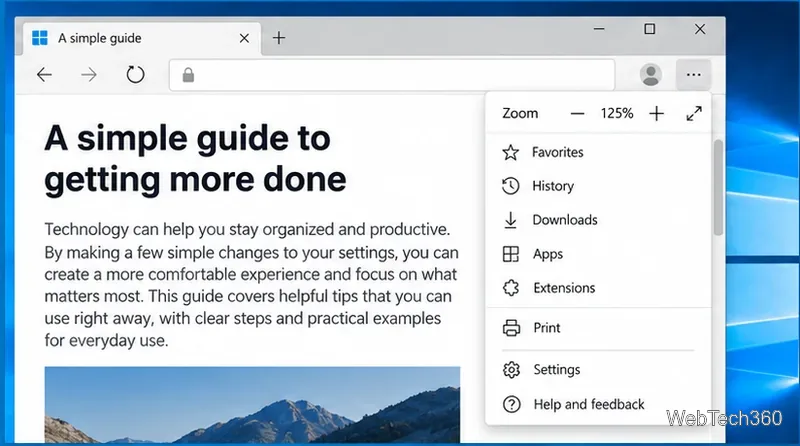The image size is (800, 446).
Task: Click the 125% zoom level value
Action: pos(617,113)
